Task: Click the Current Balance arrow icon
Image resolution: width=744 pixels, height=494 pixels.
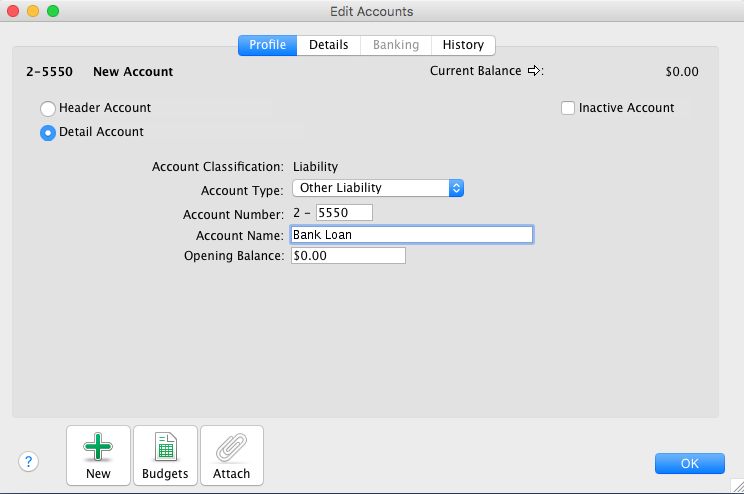Action: pos(534,71)
